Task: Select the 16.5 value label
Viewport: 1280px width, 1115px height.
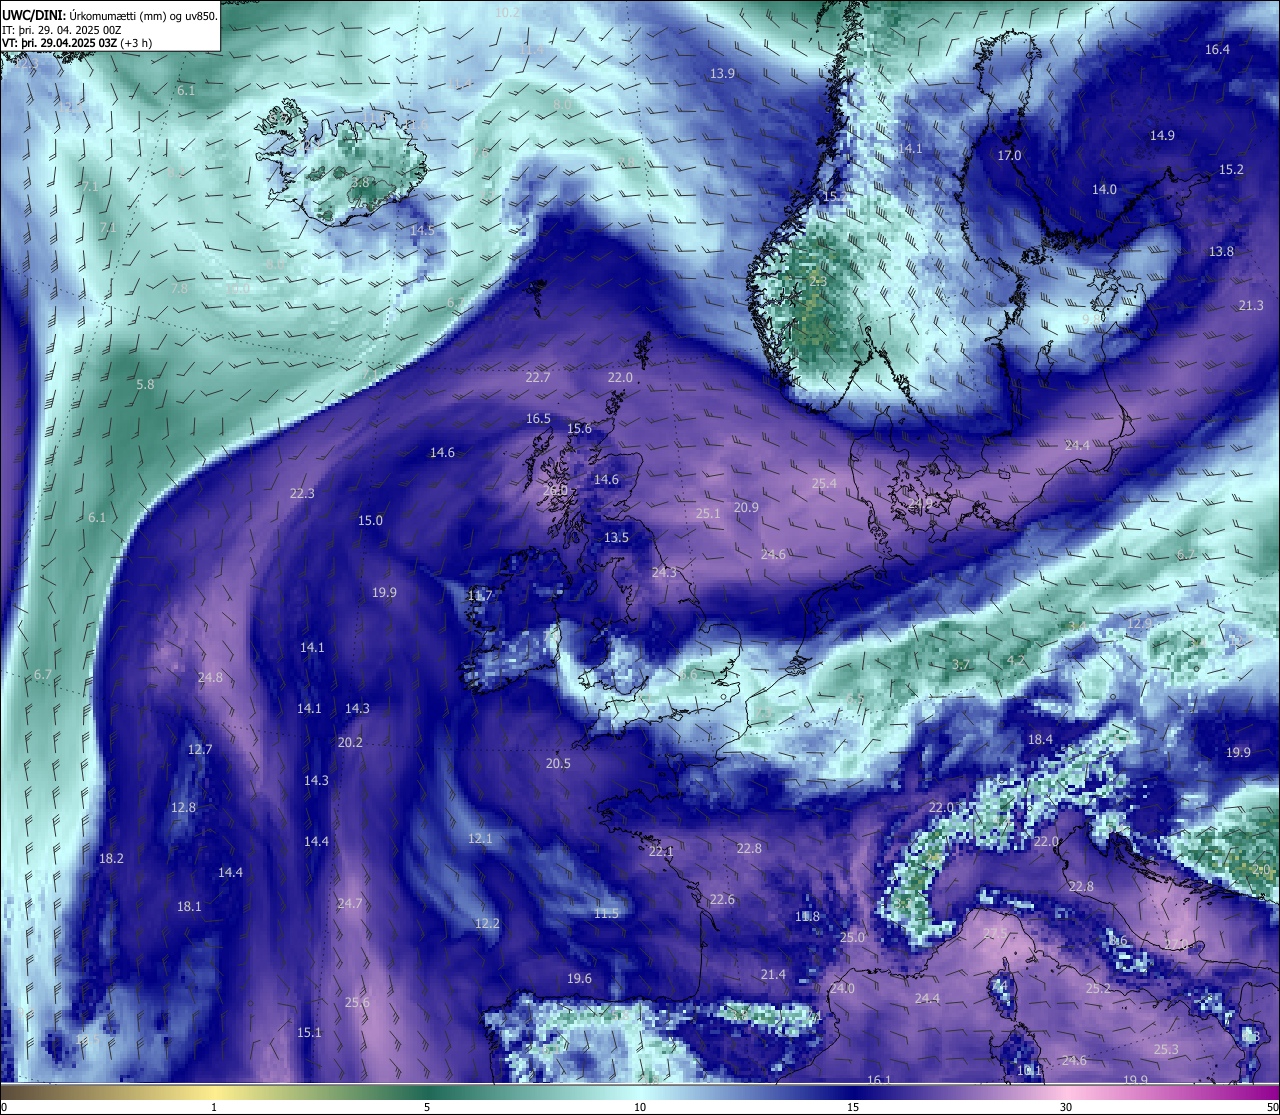Action: [538, 418]
